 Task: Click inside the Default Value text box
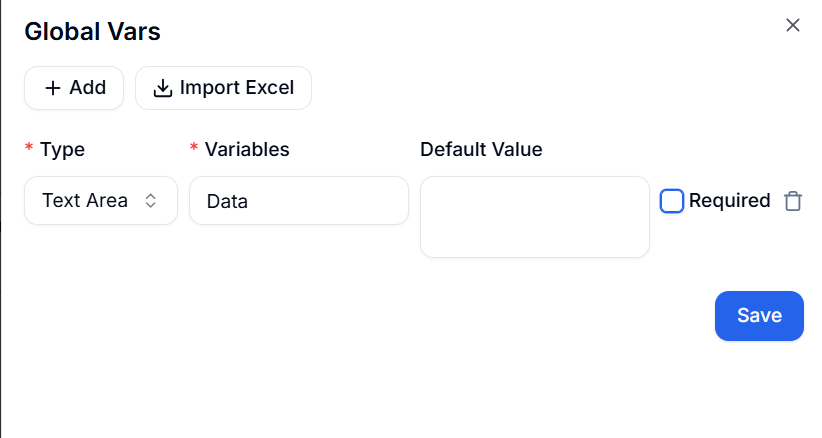[534, 217]
